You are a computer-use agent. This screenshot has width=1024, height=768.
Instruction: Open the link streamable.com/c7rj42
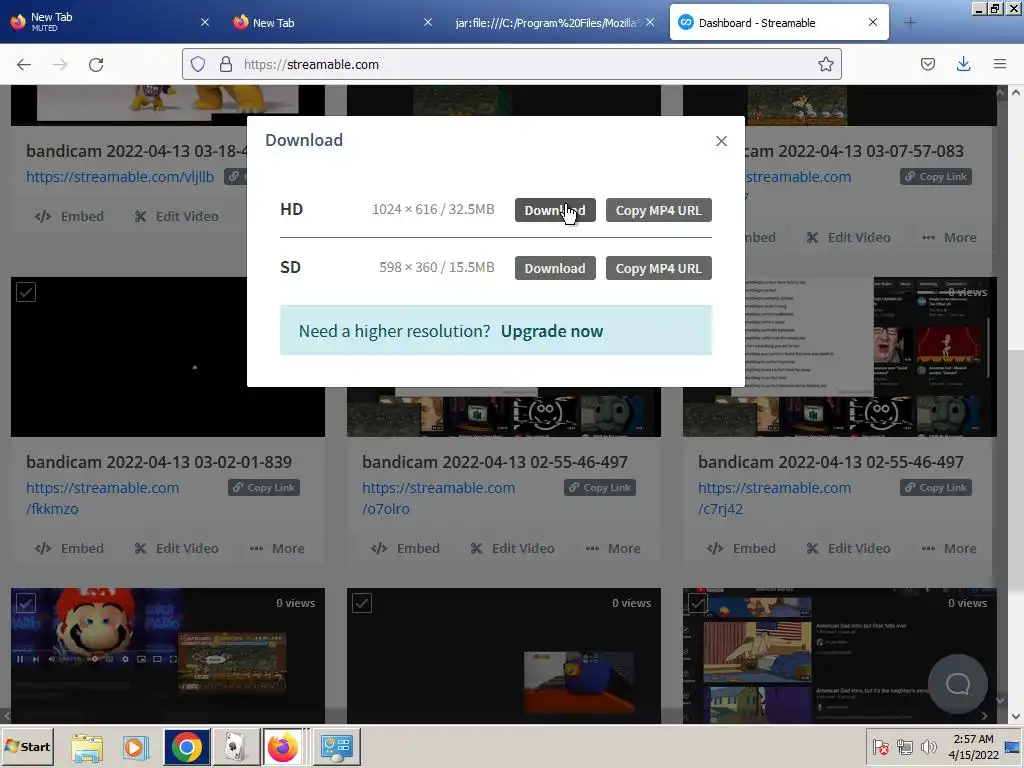[x=775, y=498]
